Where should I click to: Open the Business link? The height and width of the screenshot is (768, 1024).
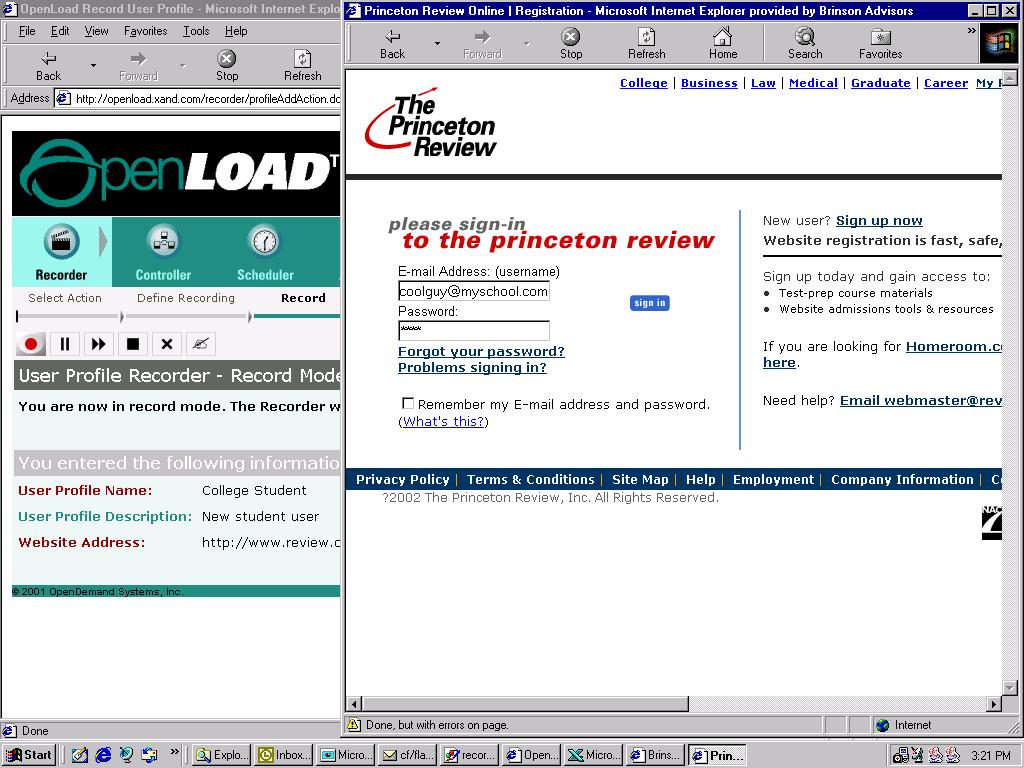tap(709, 83)
